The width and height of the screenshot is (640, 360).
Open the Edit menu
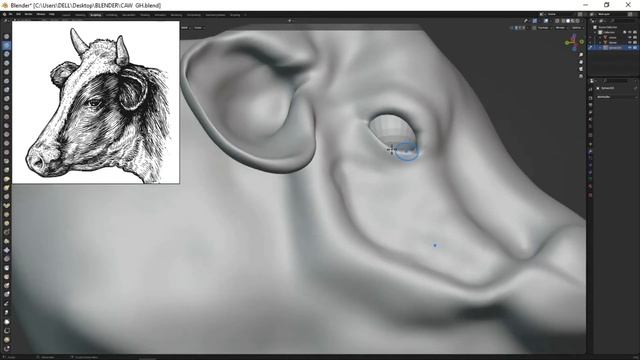click(x=18, y=14)
